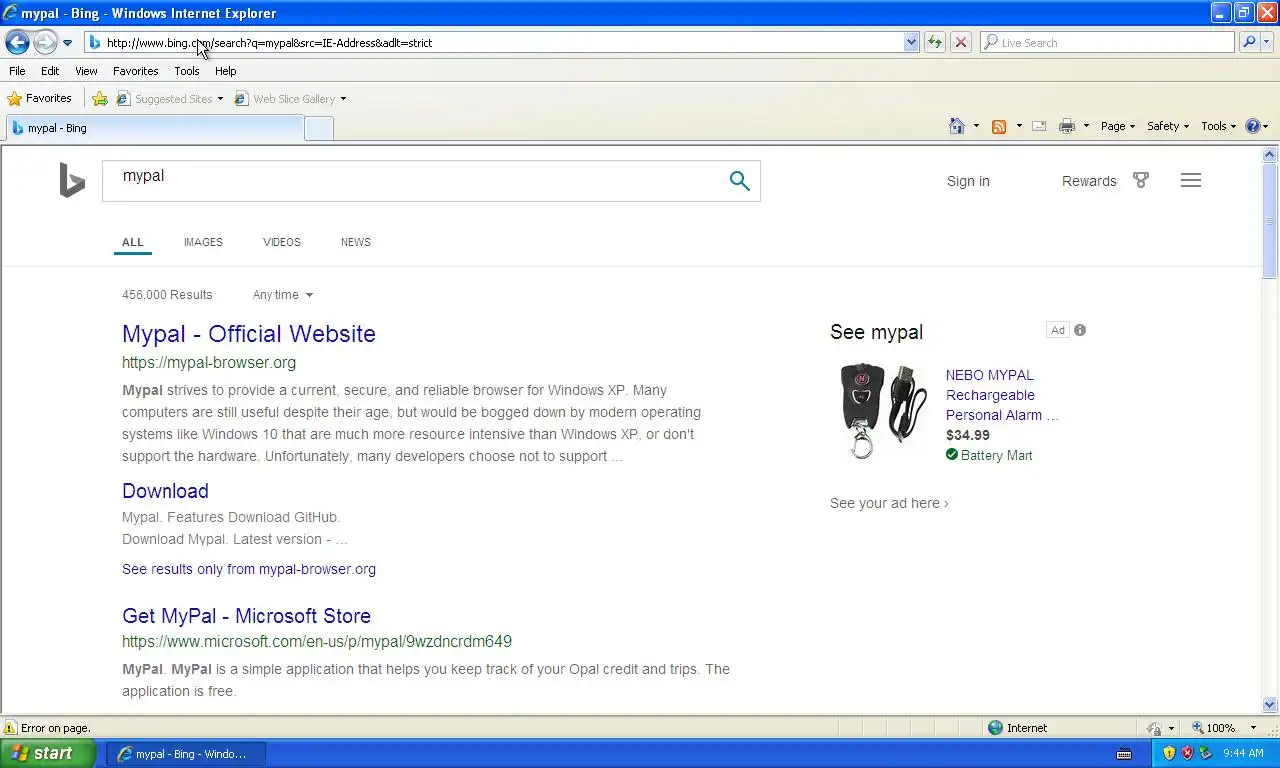Image resolution: width=1280 pixels, height=768 pixels.
Task: Expand the Safety command menu
Action: (x=1168, y=126)
